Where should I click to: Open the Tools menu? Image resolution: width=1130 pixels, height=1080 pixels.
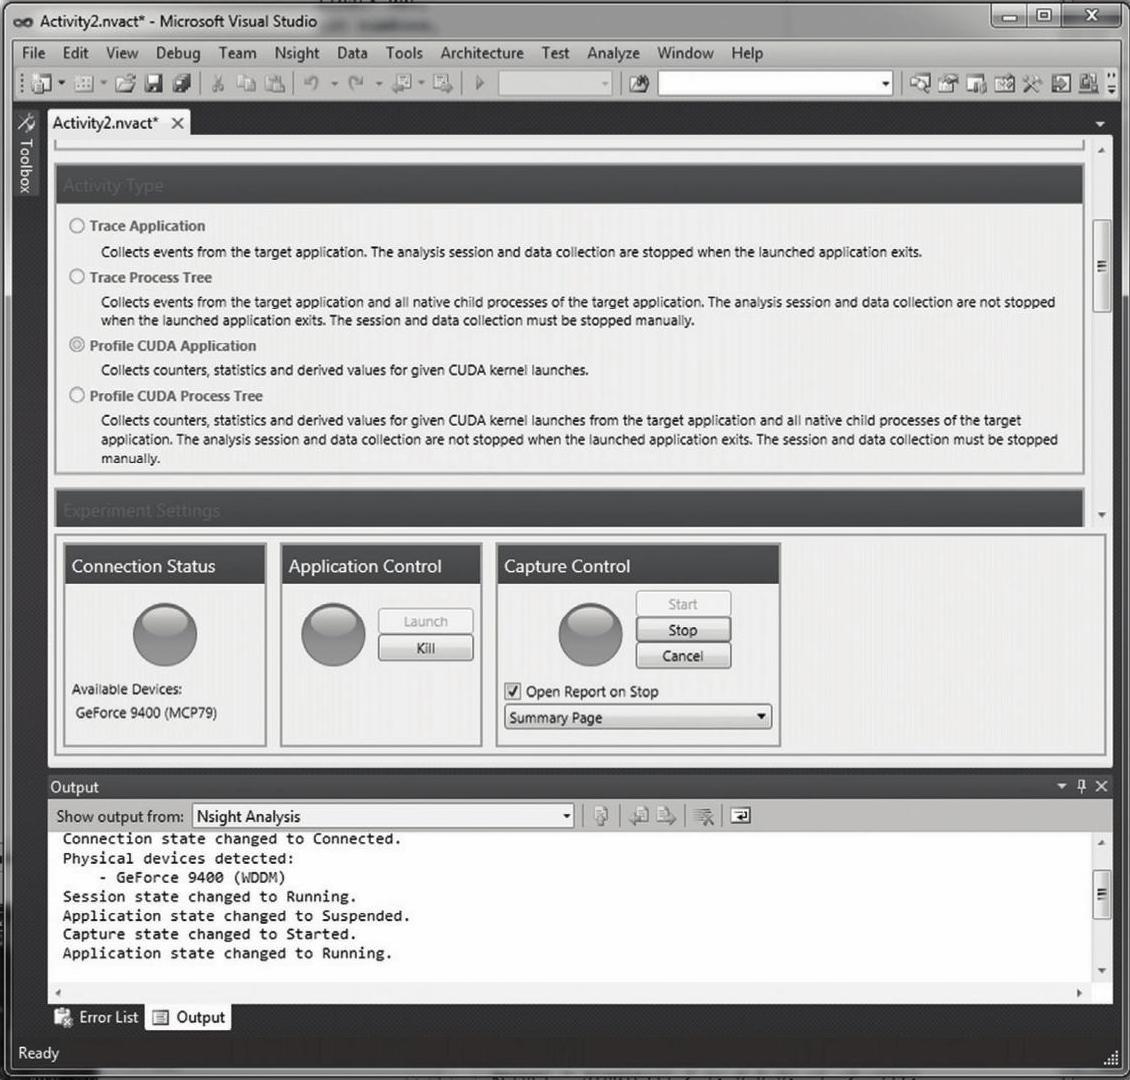404,53
